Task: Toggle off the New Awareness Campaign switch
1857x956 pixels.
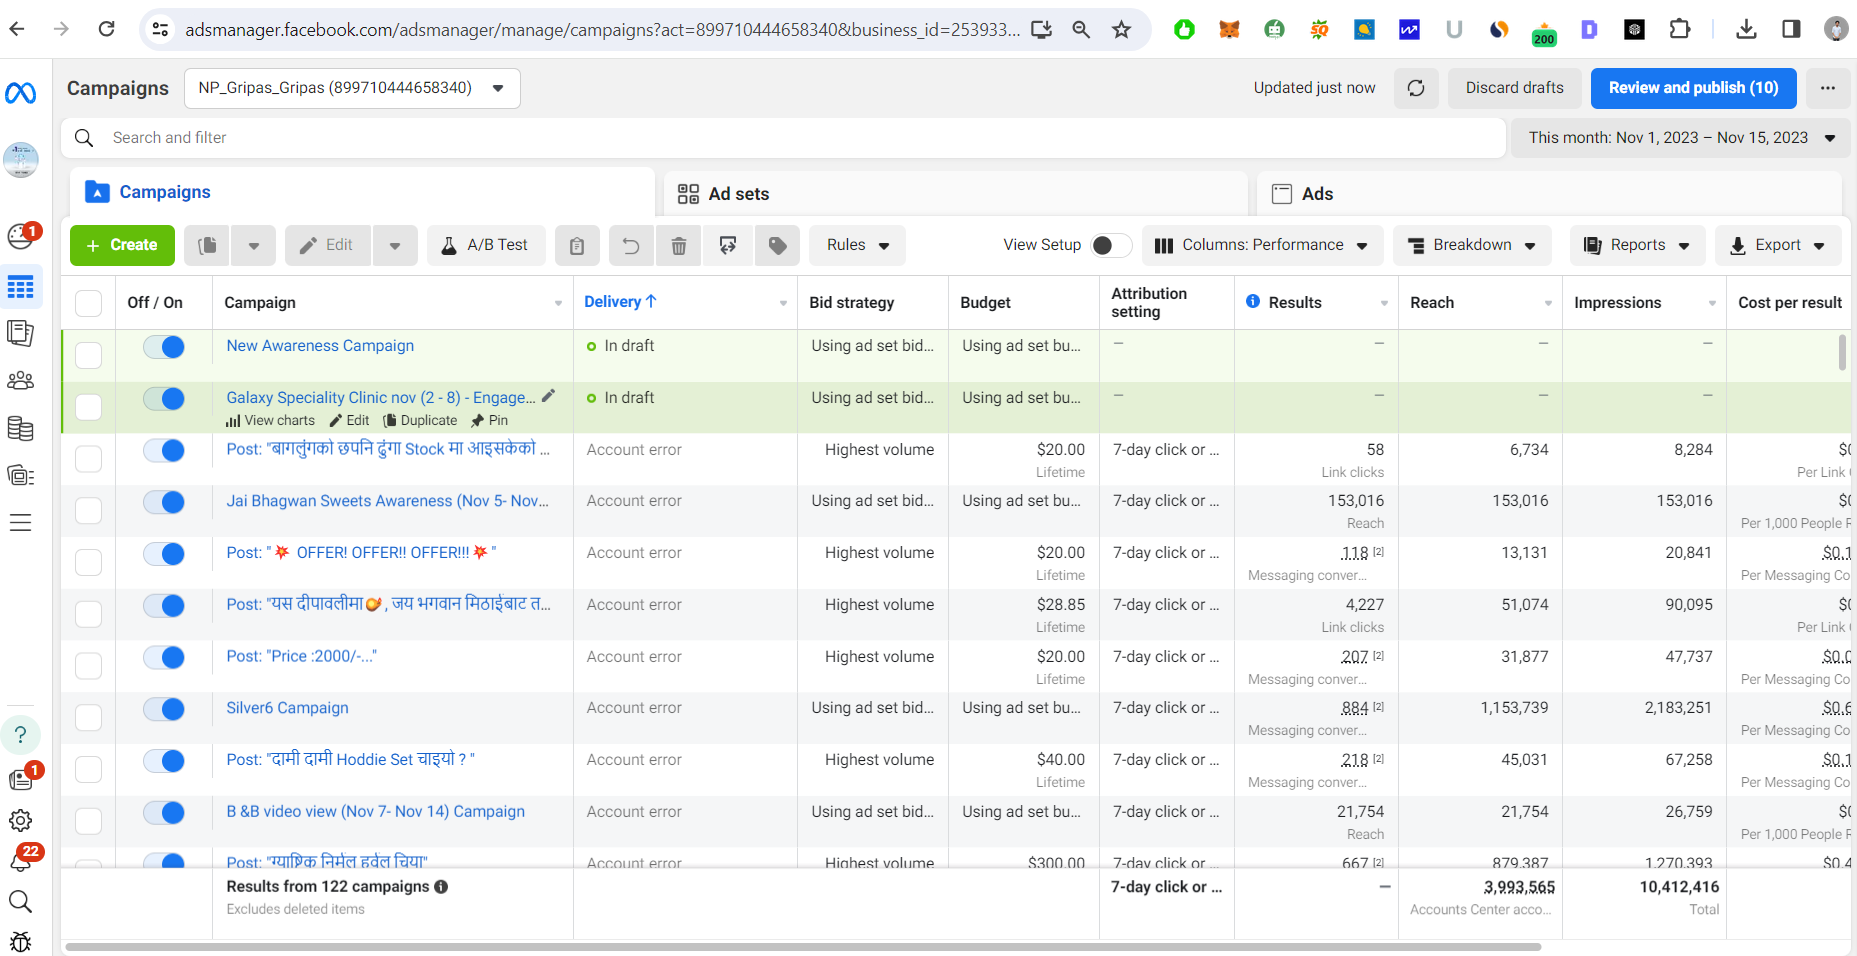Action: pos(164,347)
